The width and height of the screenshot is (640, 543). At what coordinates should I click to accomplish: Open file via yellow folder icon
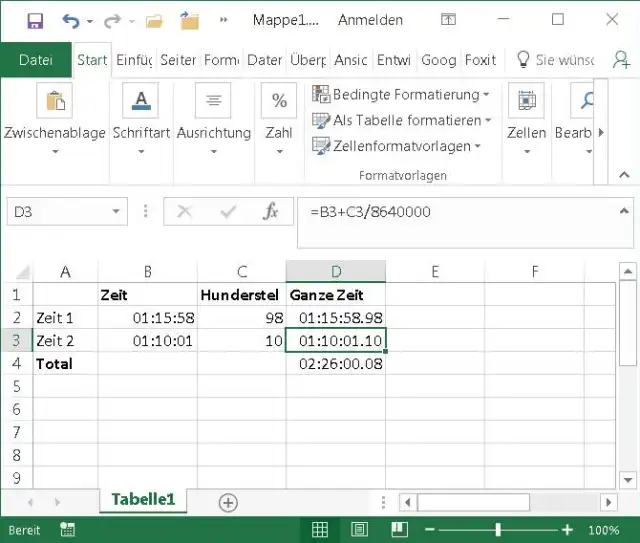click(x=154, y=20)
